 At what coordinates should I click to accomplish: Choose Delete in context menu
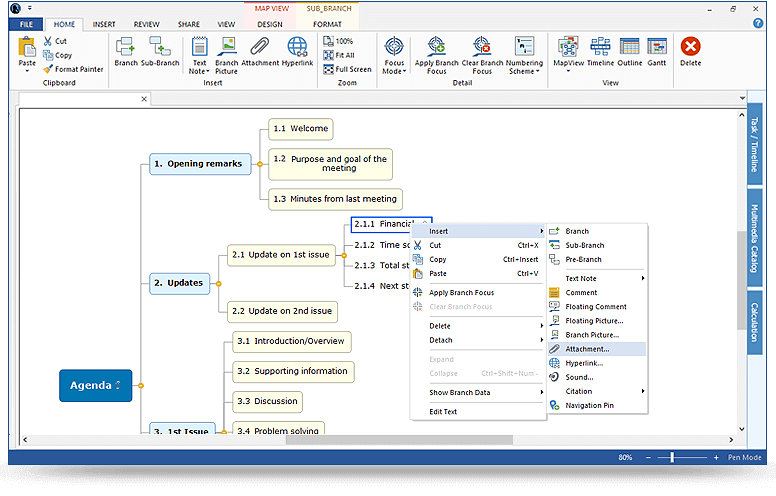pyautogui.click(x=479, y=326)
